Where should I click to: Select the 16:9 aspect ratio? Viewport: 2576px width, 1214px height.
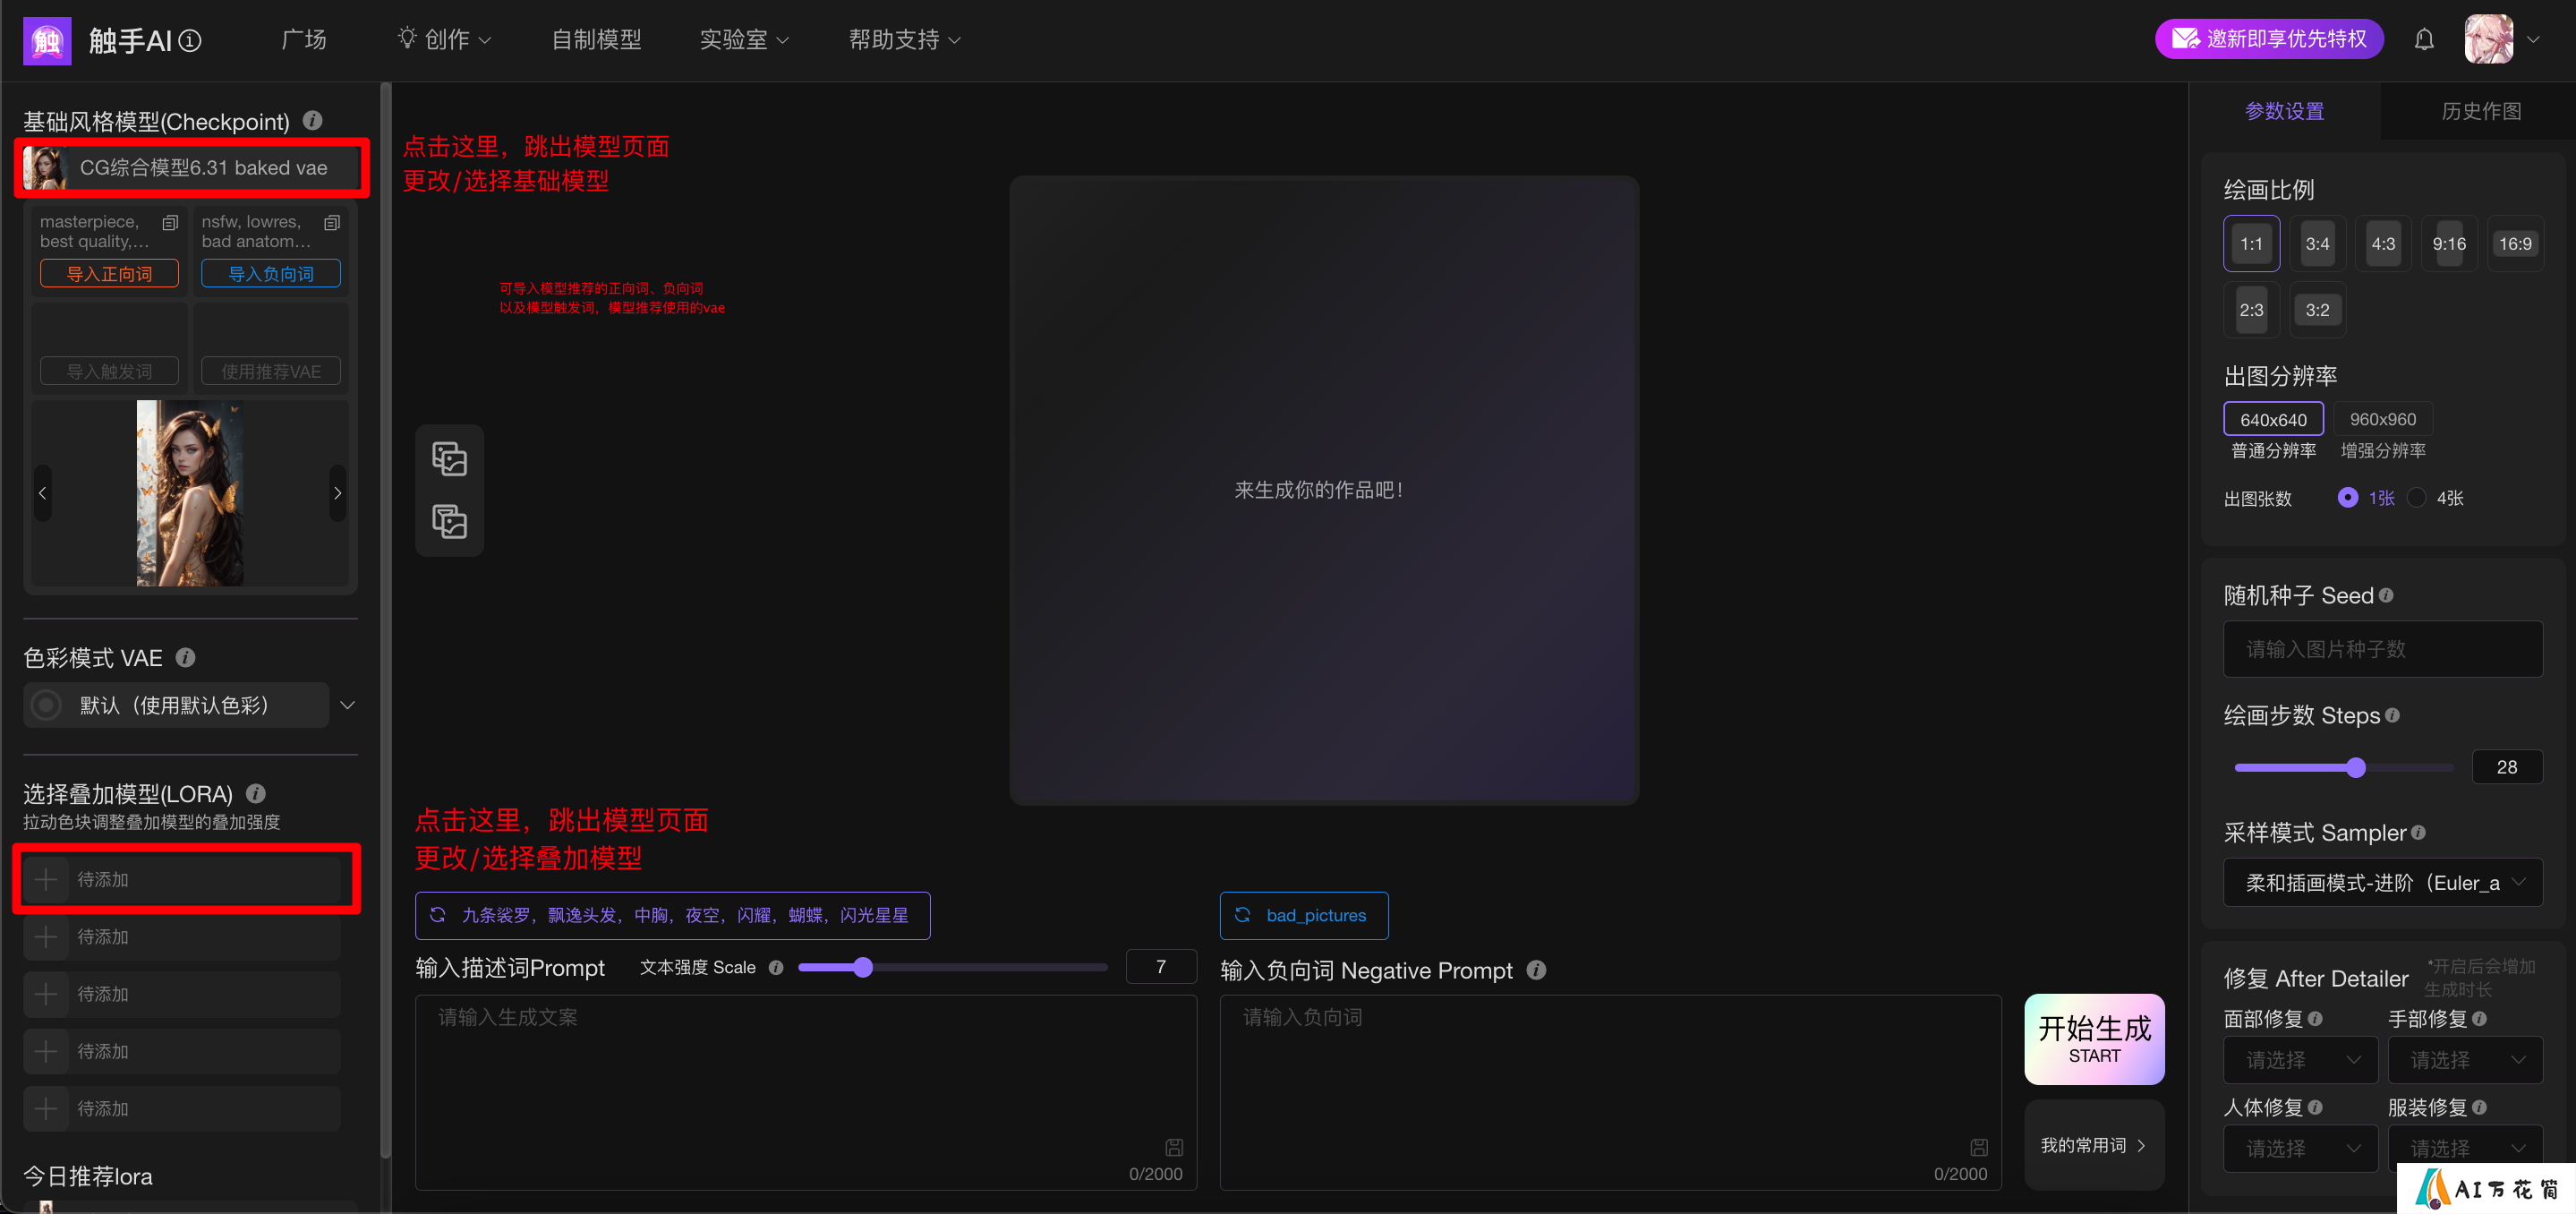point(2515,243)
